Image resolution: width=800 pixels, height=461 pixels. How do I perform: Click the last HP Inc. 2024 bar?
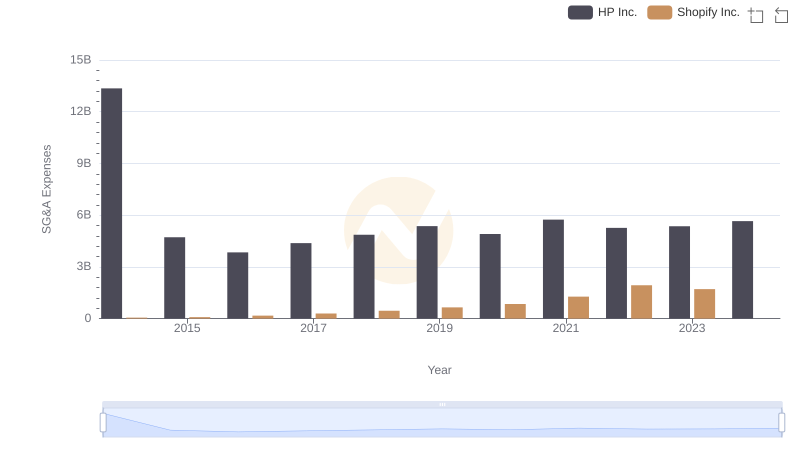(742, 270)
